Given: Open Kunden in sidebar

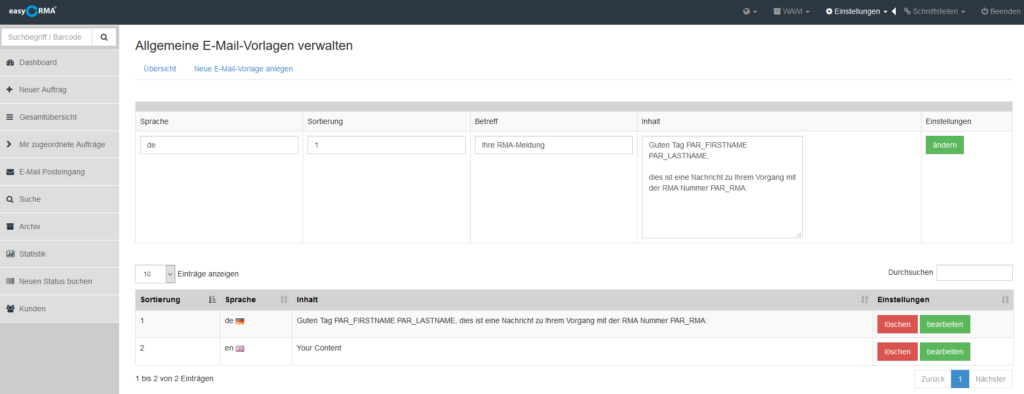Looking at the screenshot, I should [x=59, y=308].
